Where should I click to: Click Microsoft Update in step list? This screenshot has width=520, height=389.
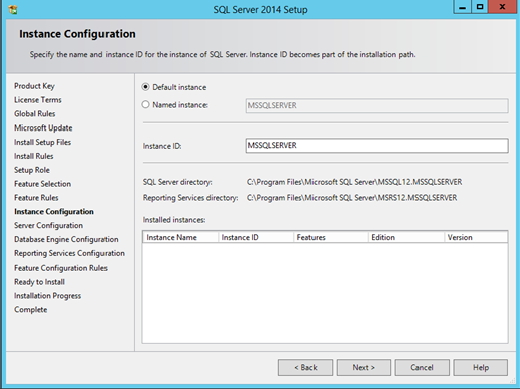coord(43,128)
